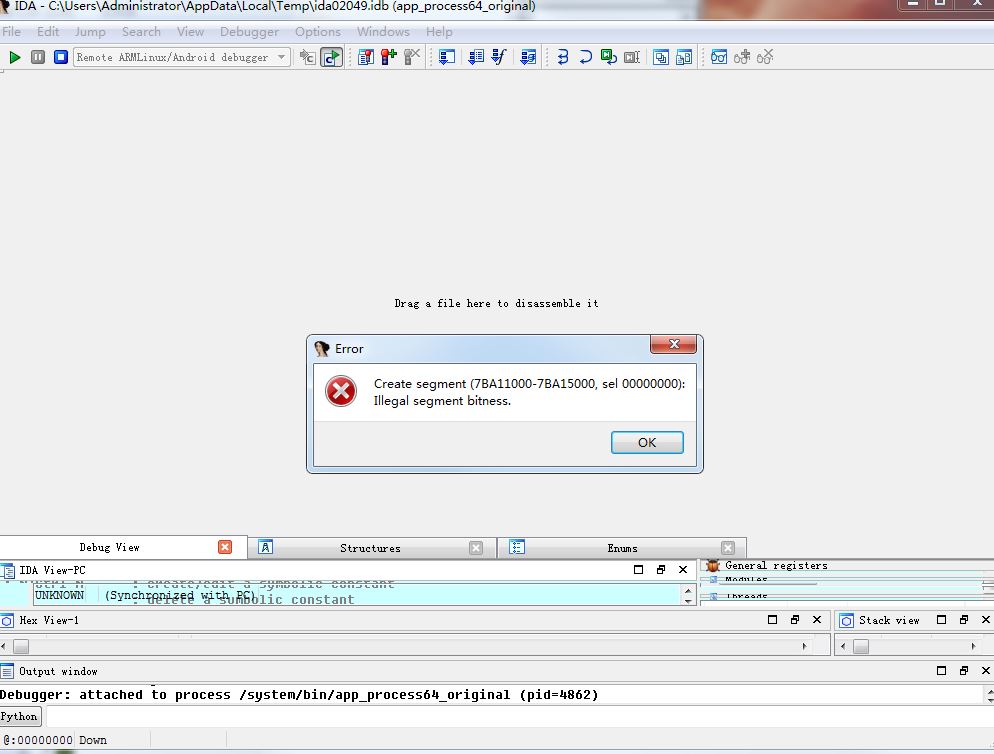
Task: Open the File menu
Action: pos(11,32)
